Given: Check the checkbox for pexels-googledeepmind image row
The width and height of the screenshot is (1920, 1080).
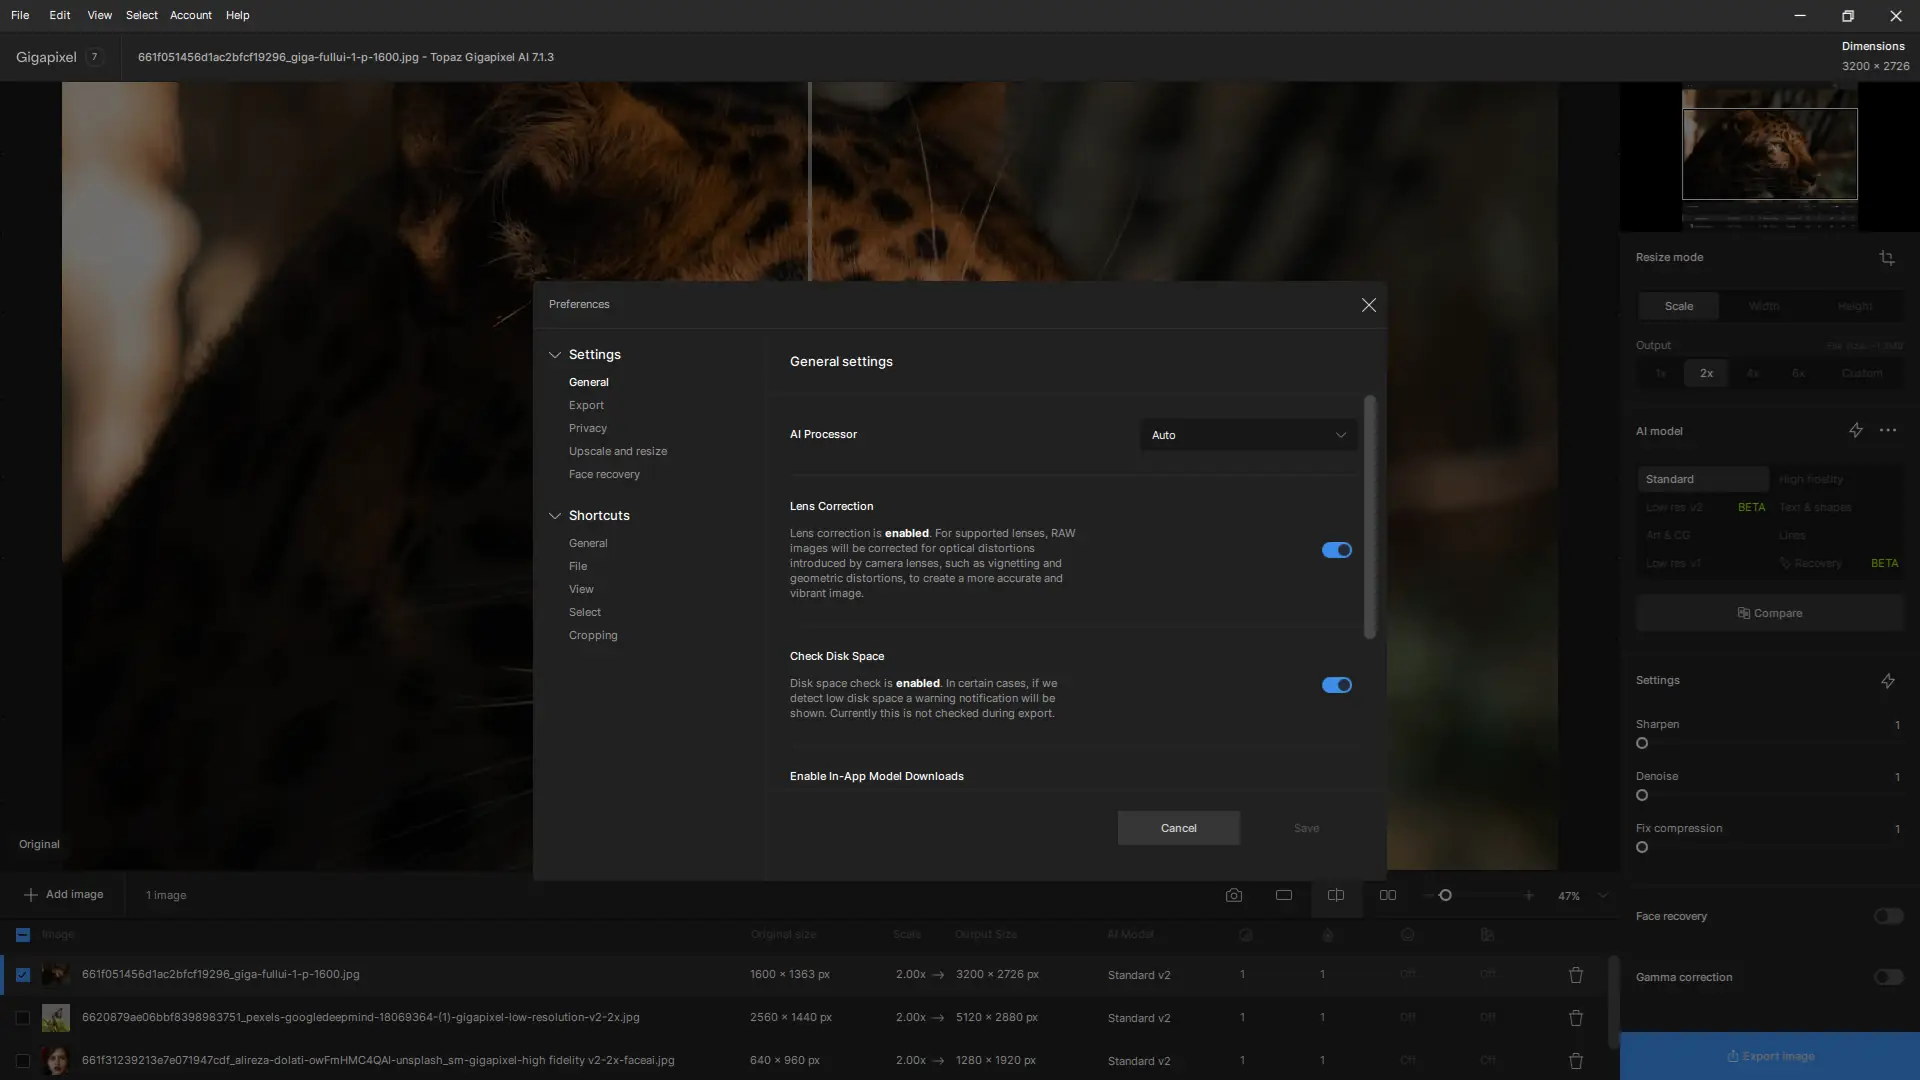Looking at the screenshot, I should pyautogui.click(x=23, y=1018).
